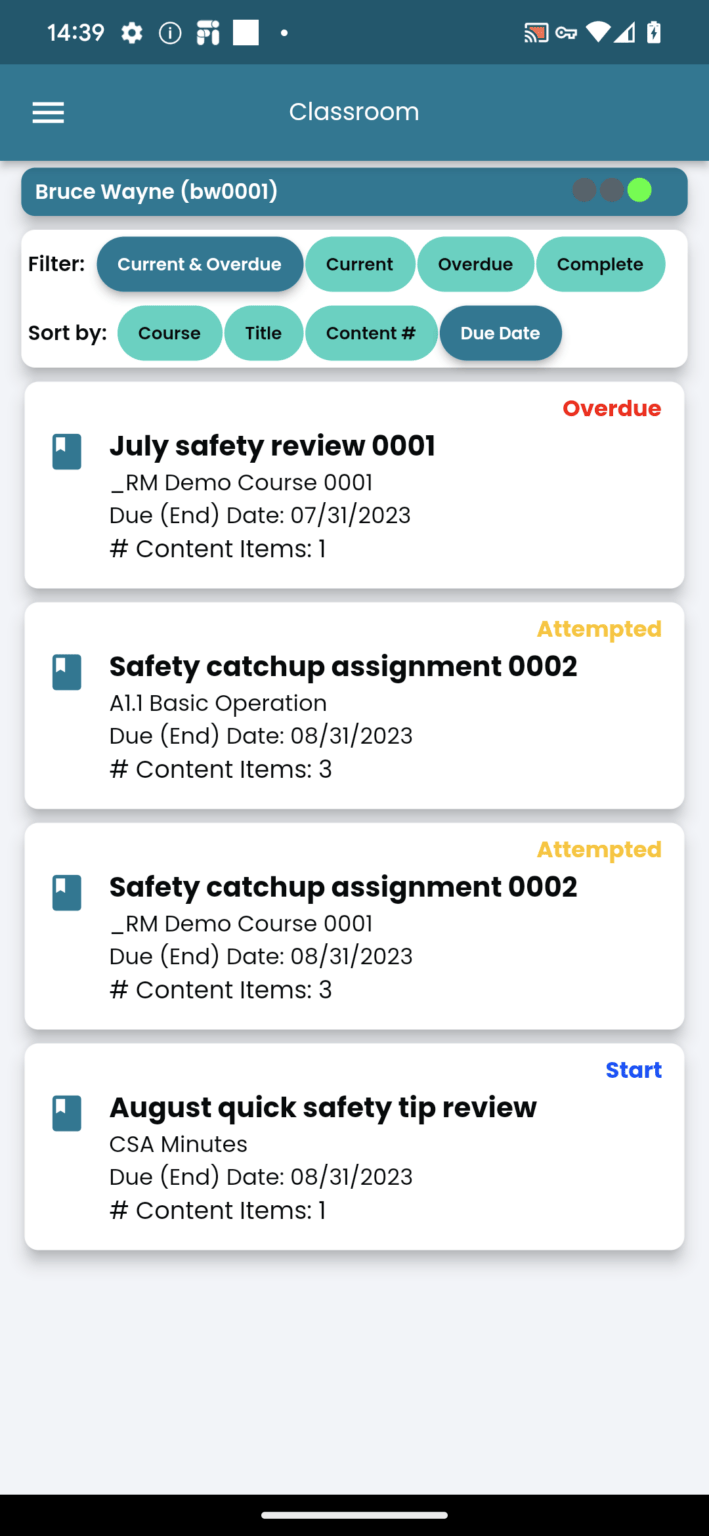Enable the Overdue filter
The image size is (709, 1536).
pos(475,264)
